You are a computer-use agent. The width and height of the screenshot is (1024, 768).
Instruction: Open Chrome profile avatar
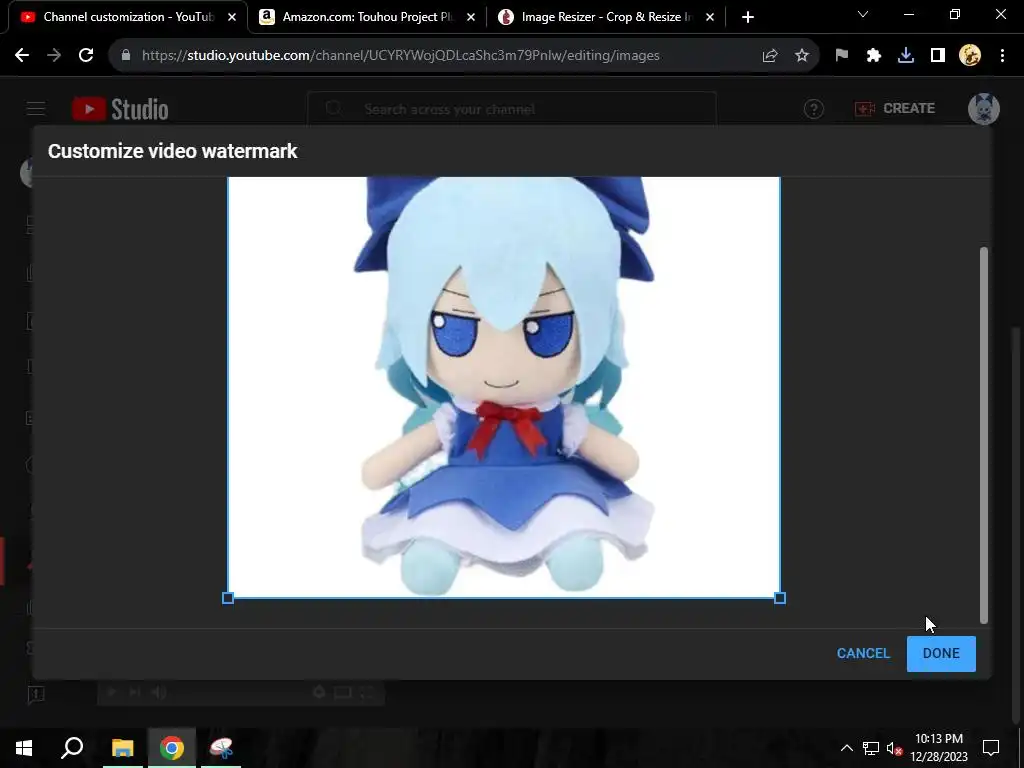pos(970,56)
